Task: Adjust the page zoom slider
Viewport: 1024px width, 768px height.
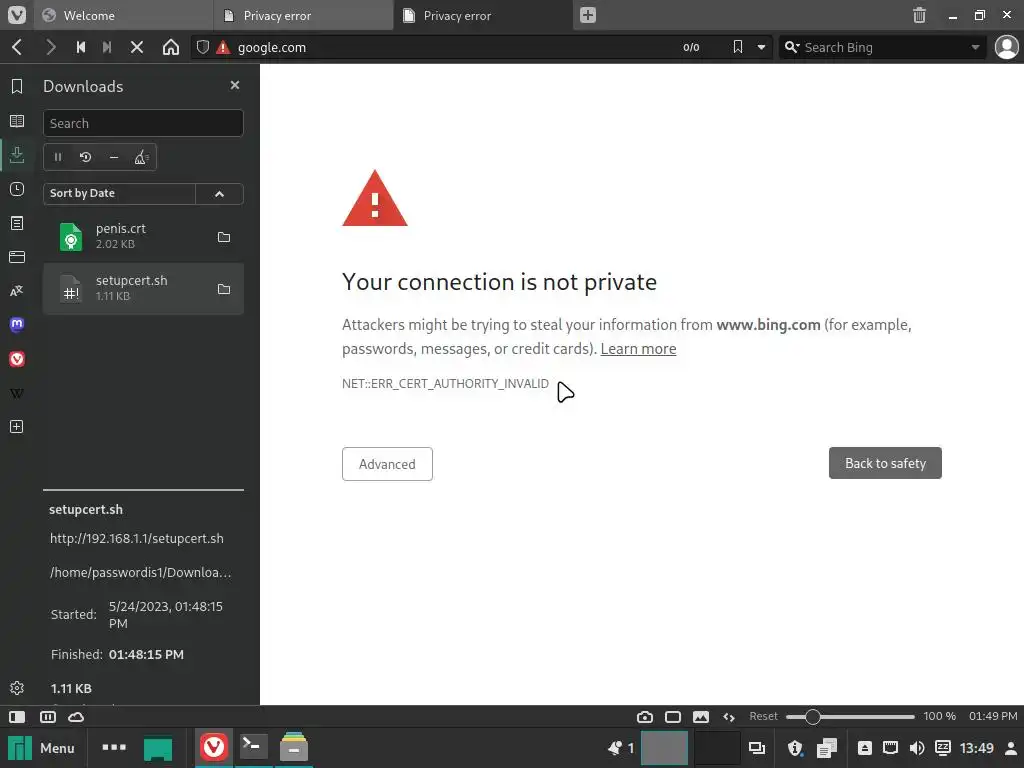Action: (x=850, y=716)
